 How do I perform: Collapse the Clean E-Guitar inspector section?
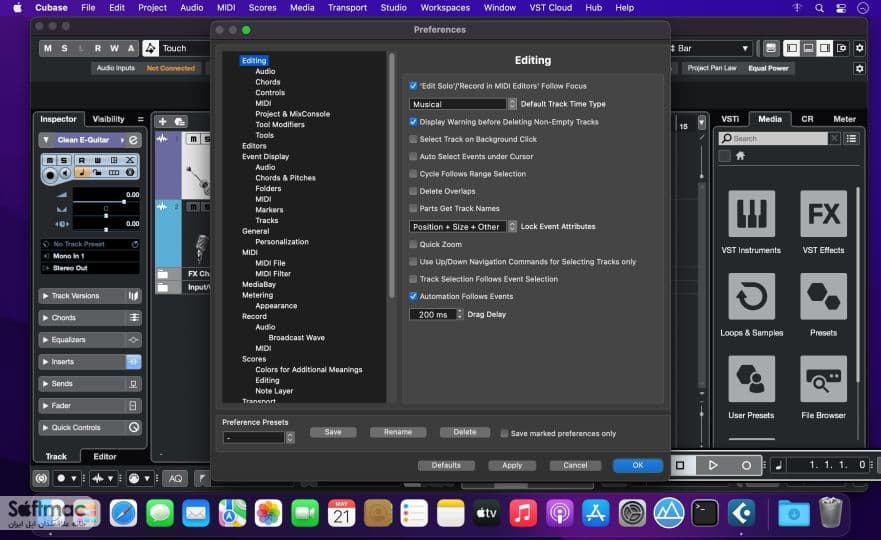click(46, 140)
